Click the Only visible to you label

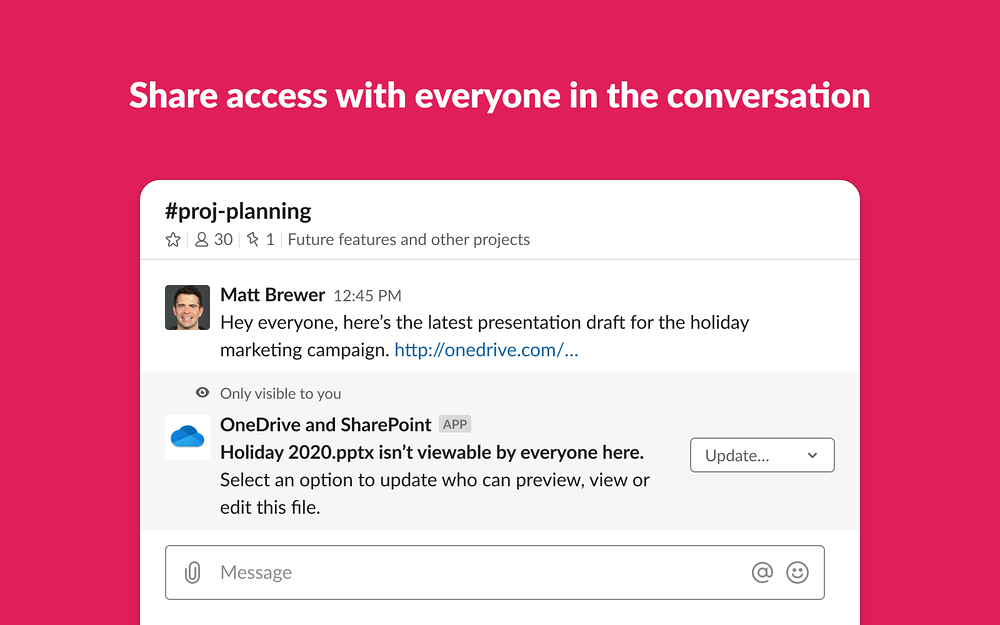(x=280, y=393)
